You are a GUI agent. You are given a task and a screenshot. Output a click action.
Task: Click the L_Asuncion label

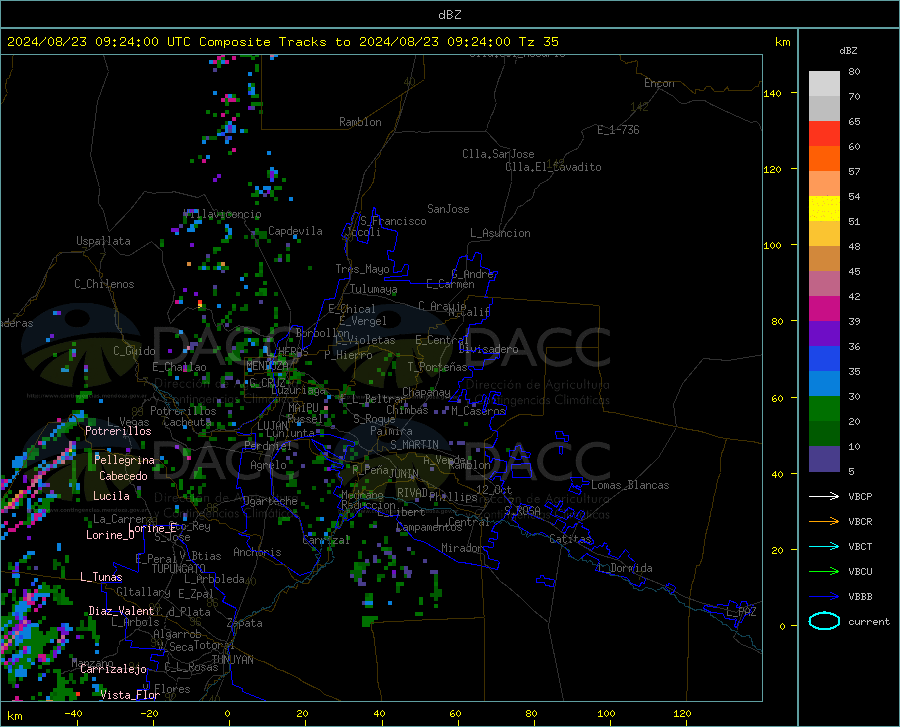(x=500, y=233)
